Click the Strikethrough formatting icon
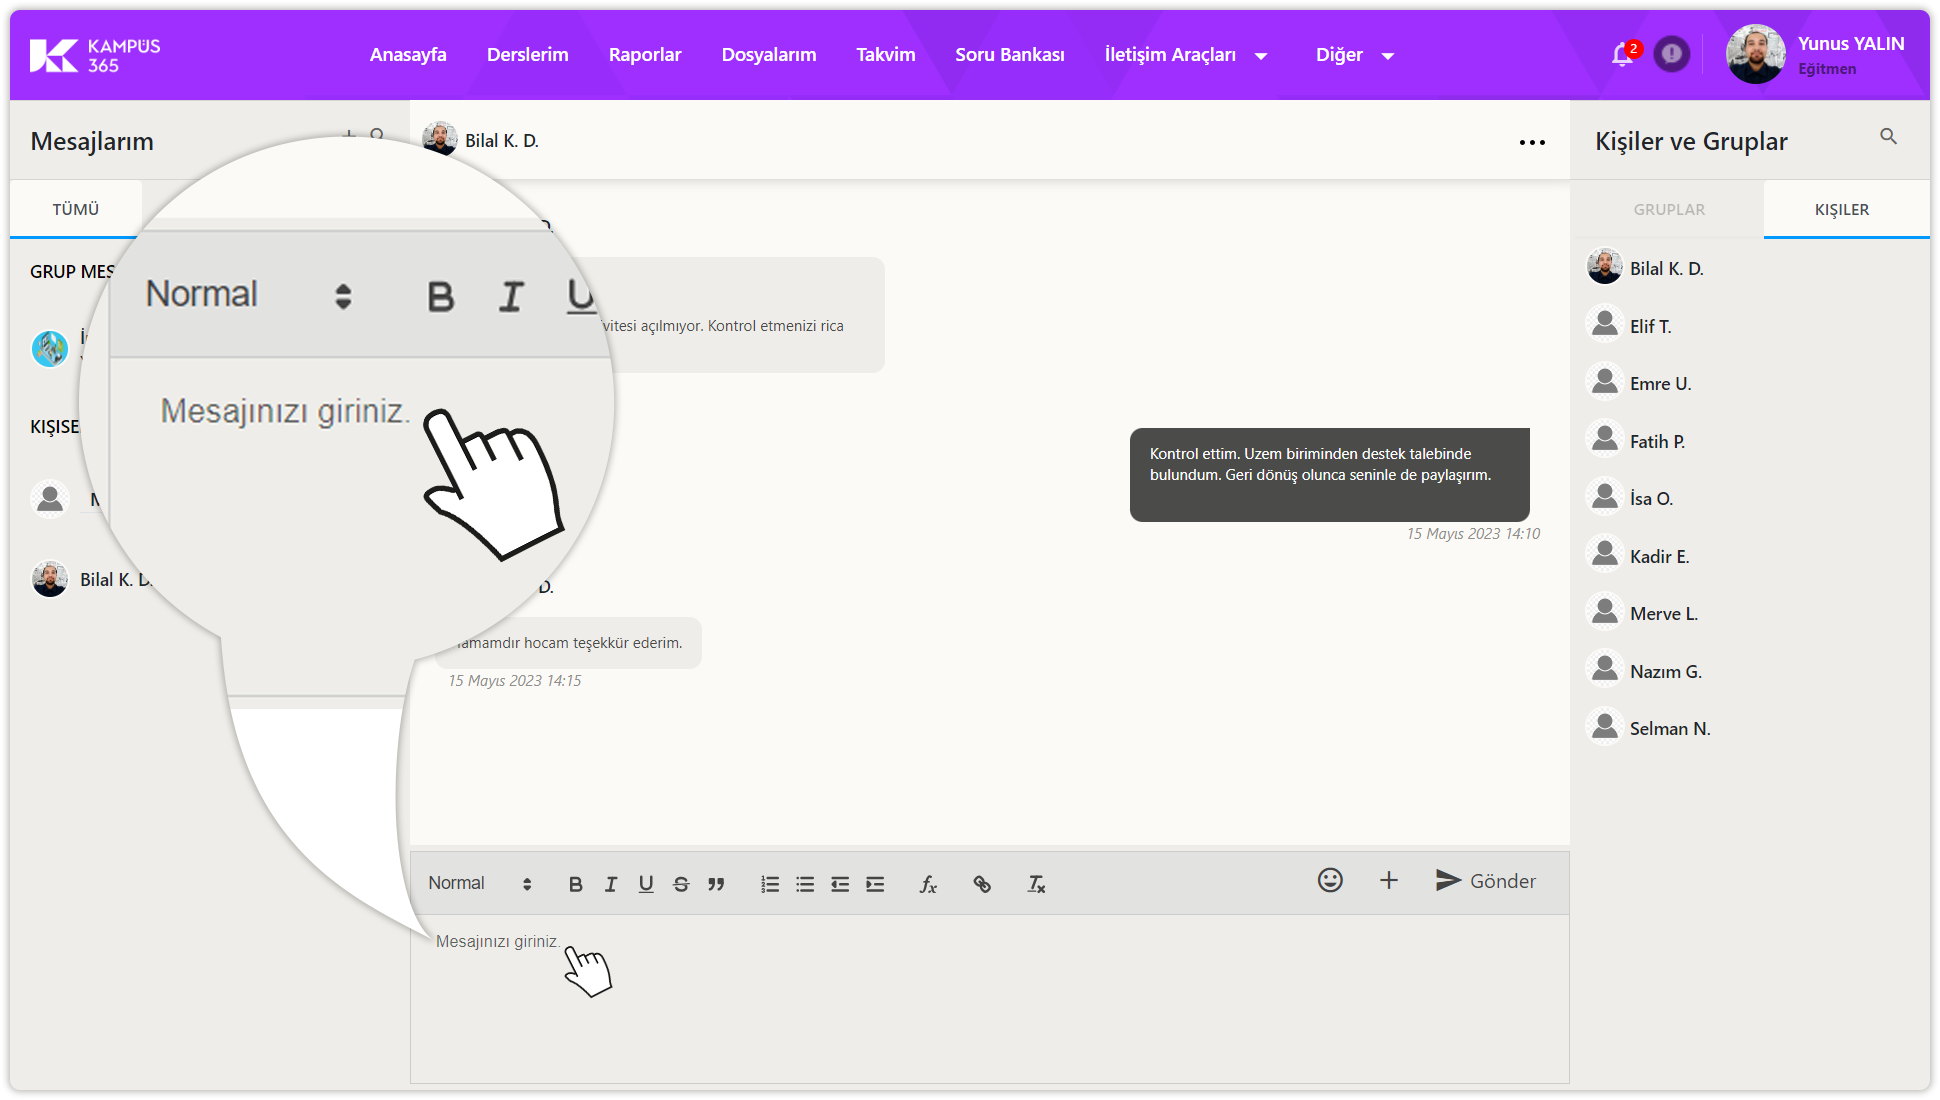Image resolution: width=1940 pixels, height=1100 pixels. [681, 883]
